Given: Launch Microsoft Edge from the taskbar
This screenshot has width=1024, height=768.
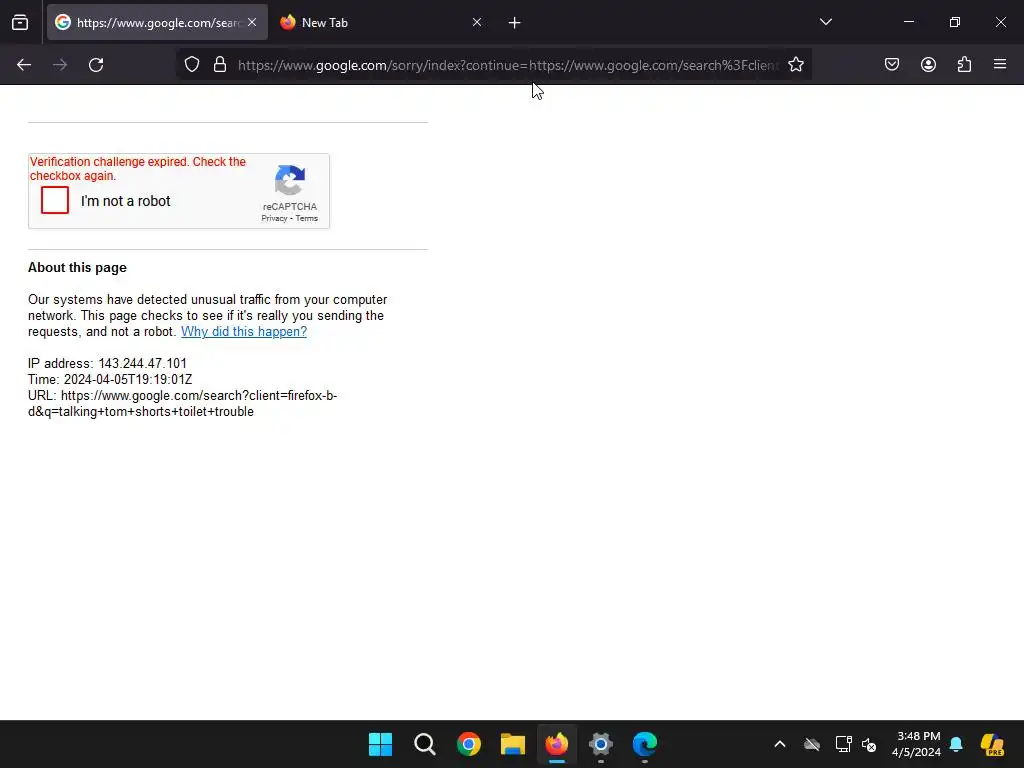Looking at the screenshot, I should point(645,744).
